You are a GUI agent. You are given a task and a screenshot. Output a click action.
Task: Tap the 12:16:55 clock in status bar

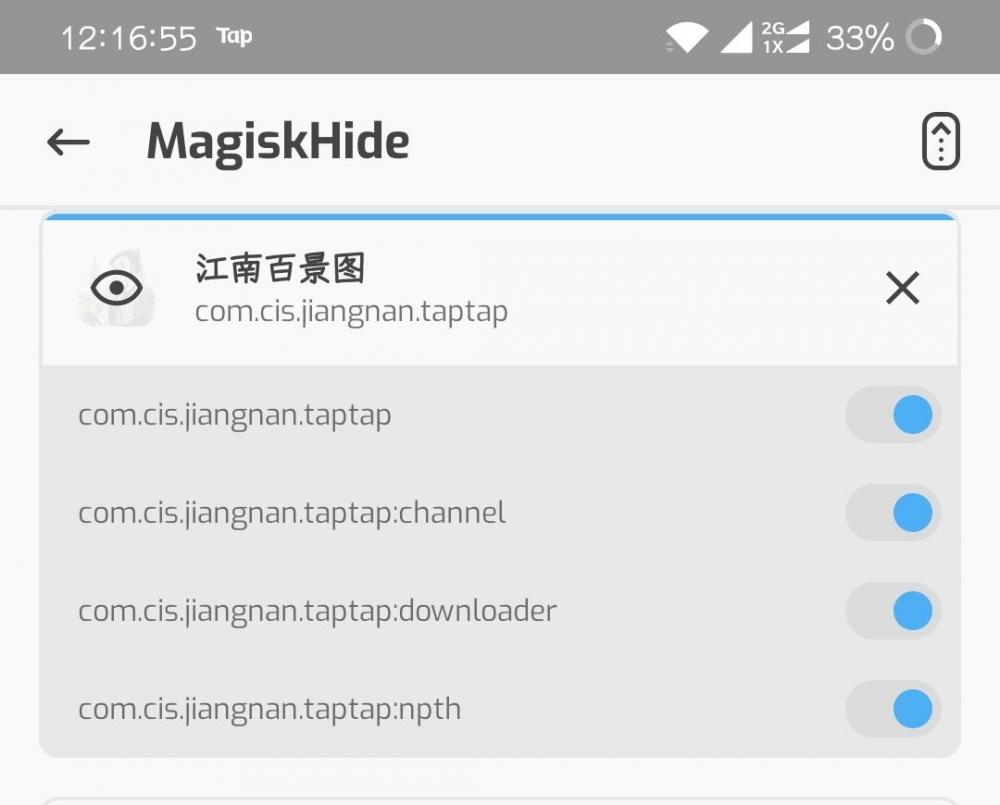coord(129,38)
